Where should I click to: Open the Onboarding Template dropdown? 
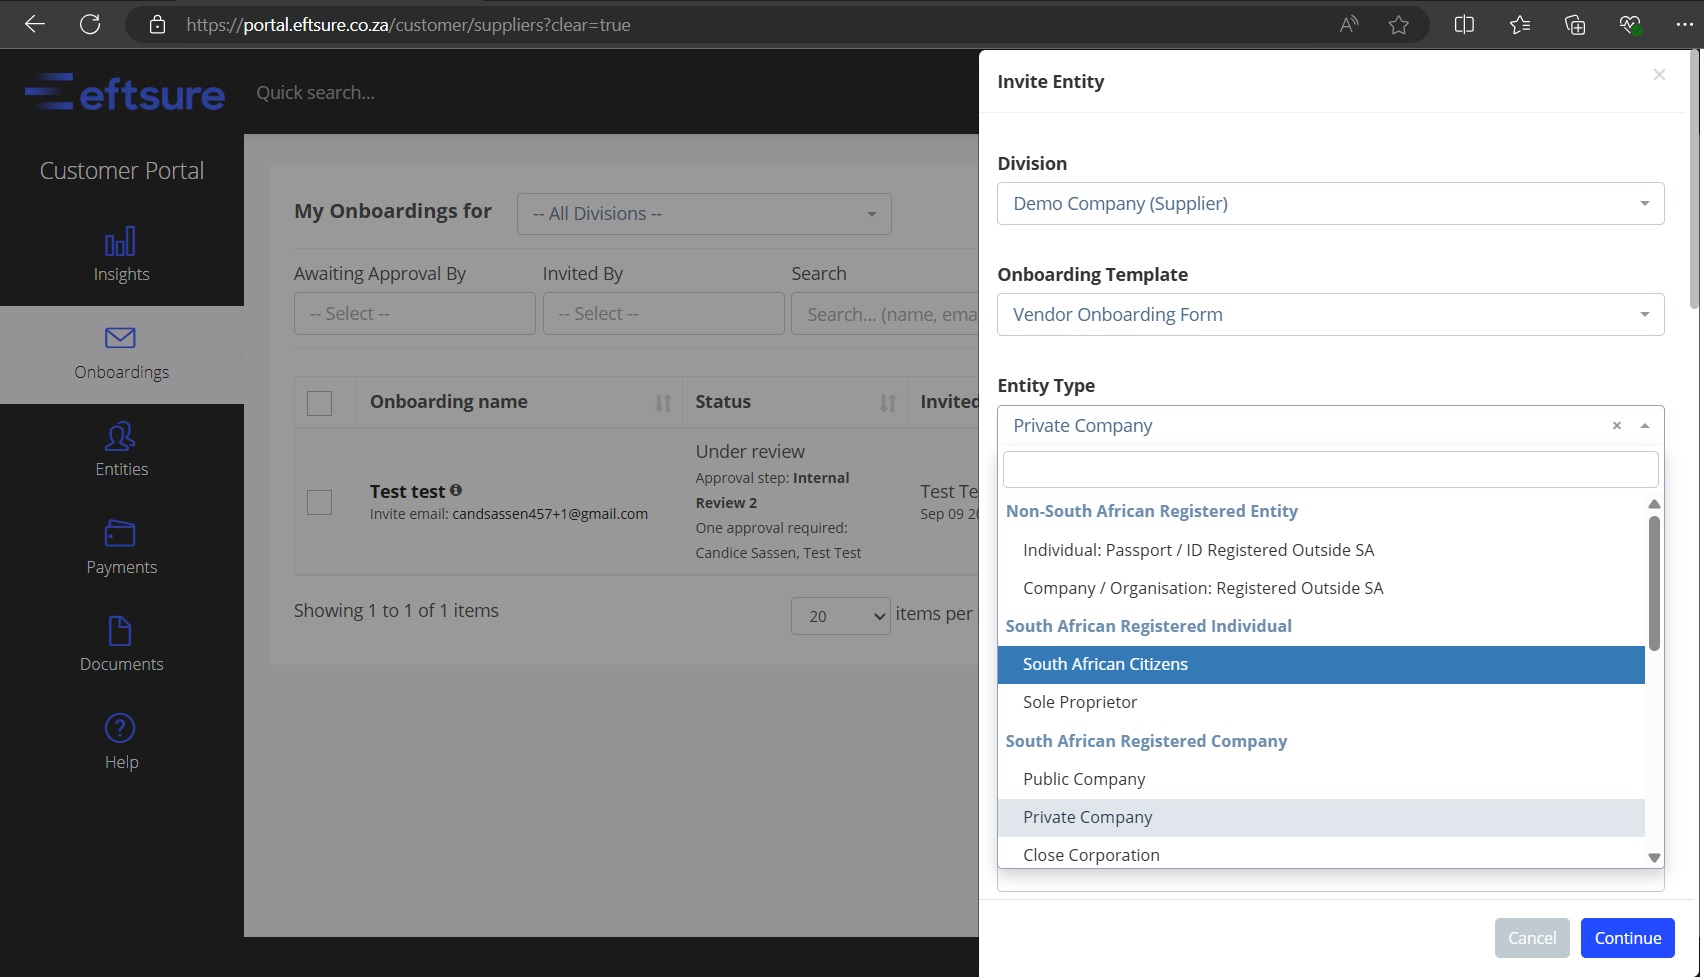(1330, 315)
